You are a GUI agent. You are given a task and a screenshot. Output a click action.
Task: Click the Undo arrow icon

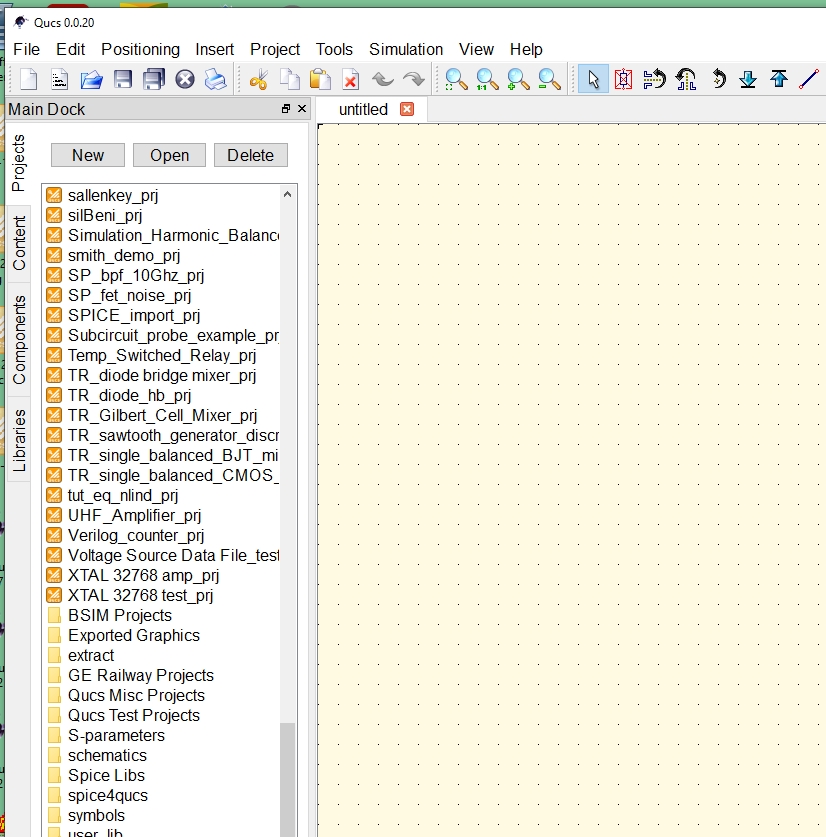coord(383,79)
